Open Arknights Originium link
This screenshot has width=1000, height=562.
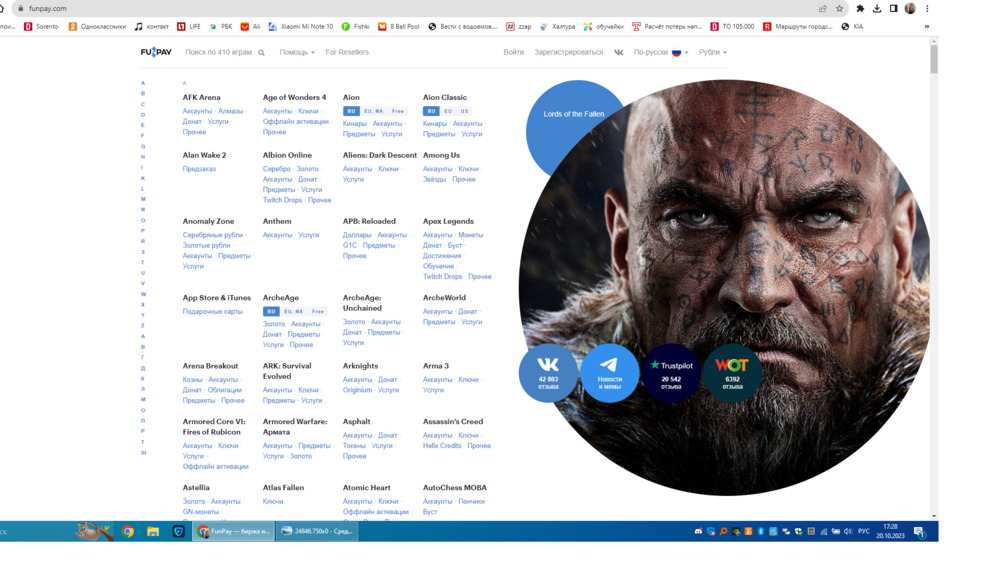coord(357,390)
